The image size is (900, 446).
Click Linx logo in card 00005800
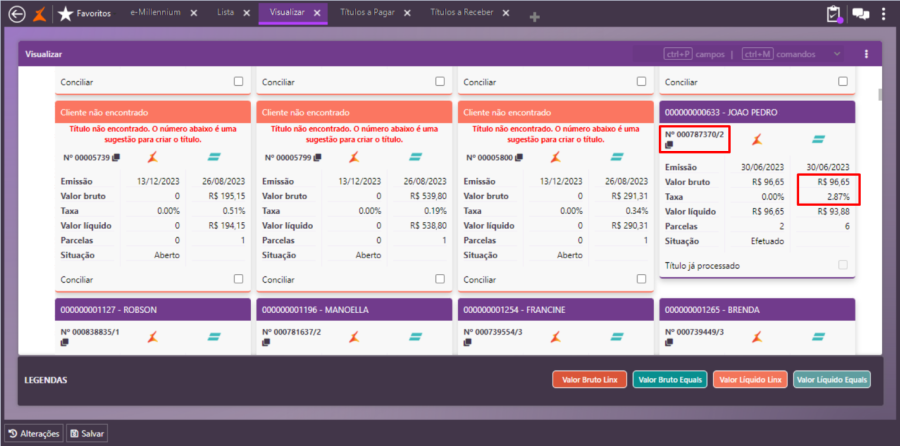[x=555, y=157]
